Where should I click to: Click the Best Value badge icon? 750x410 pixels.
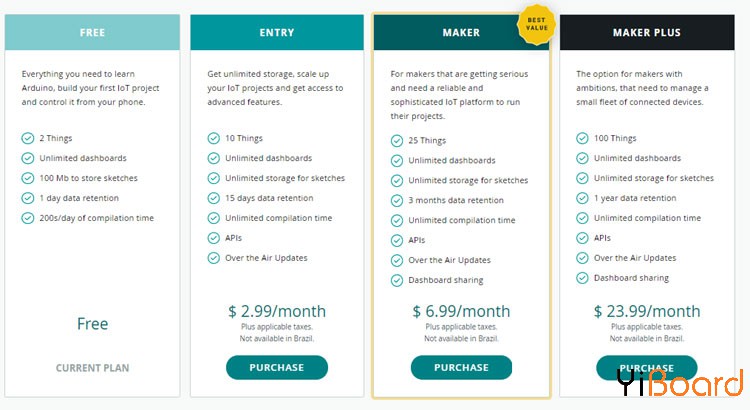click(x=536, y=24)
